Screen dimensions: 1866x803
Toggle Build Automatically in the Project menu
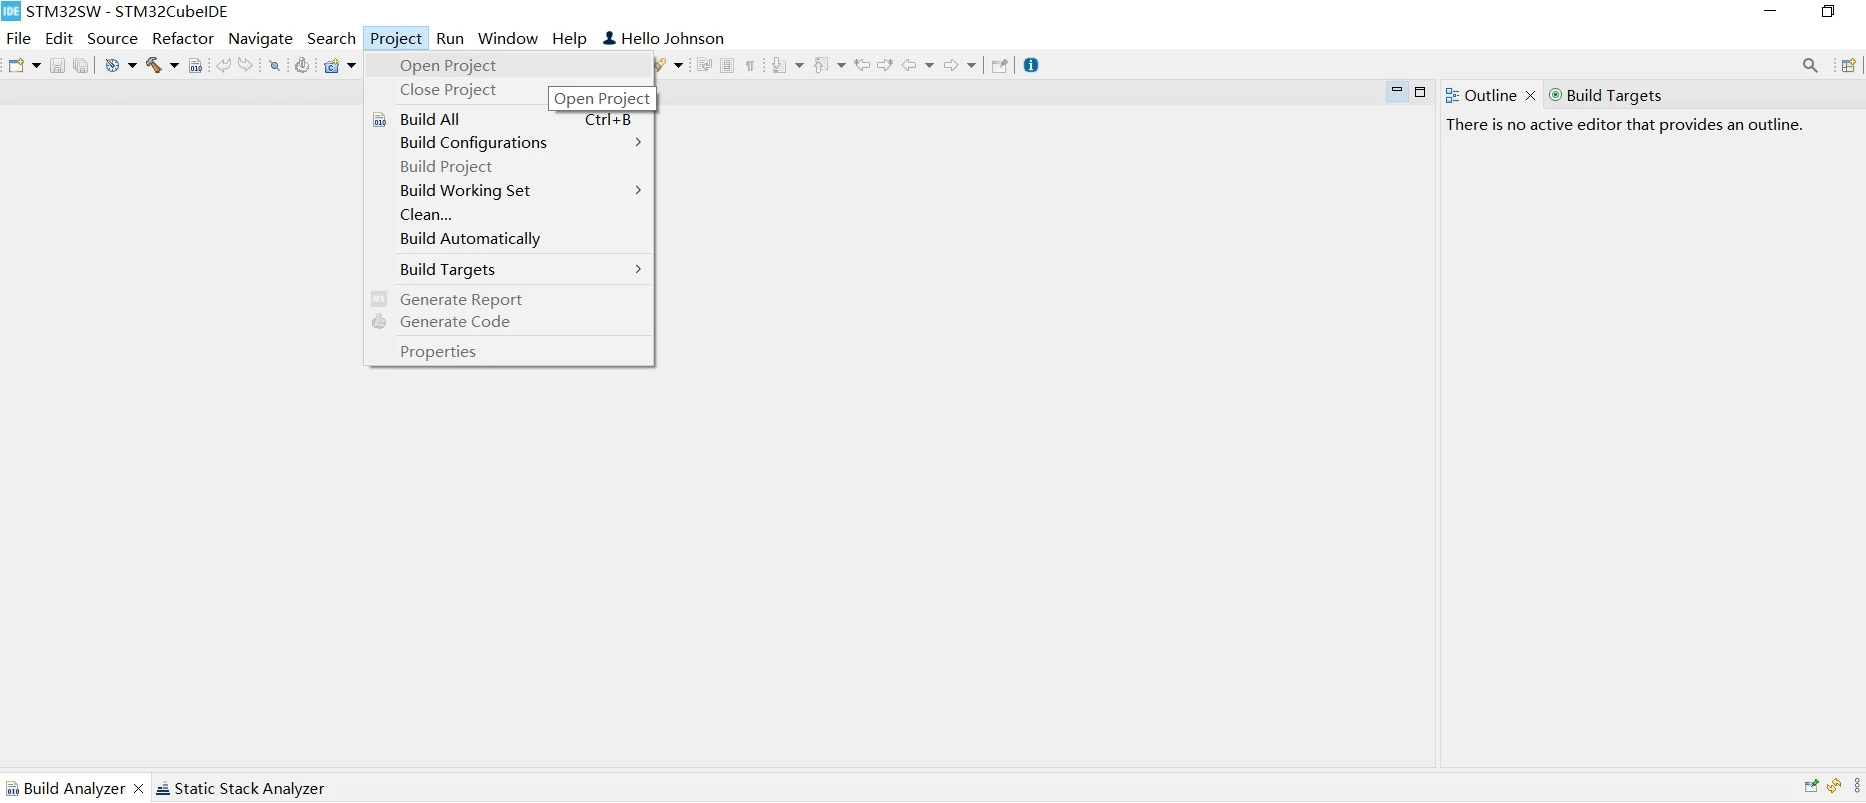(509, 239)
